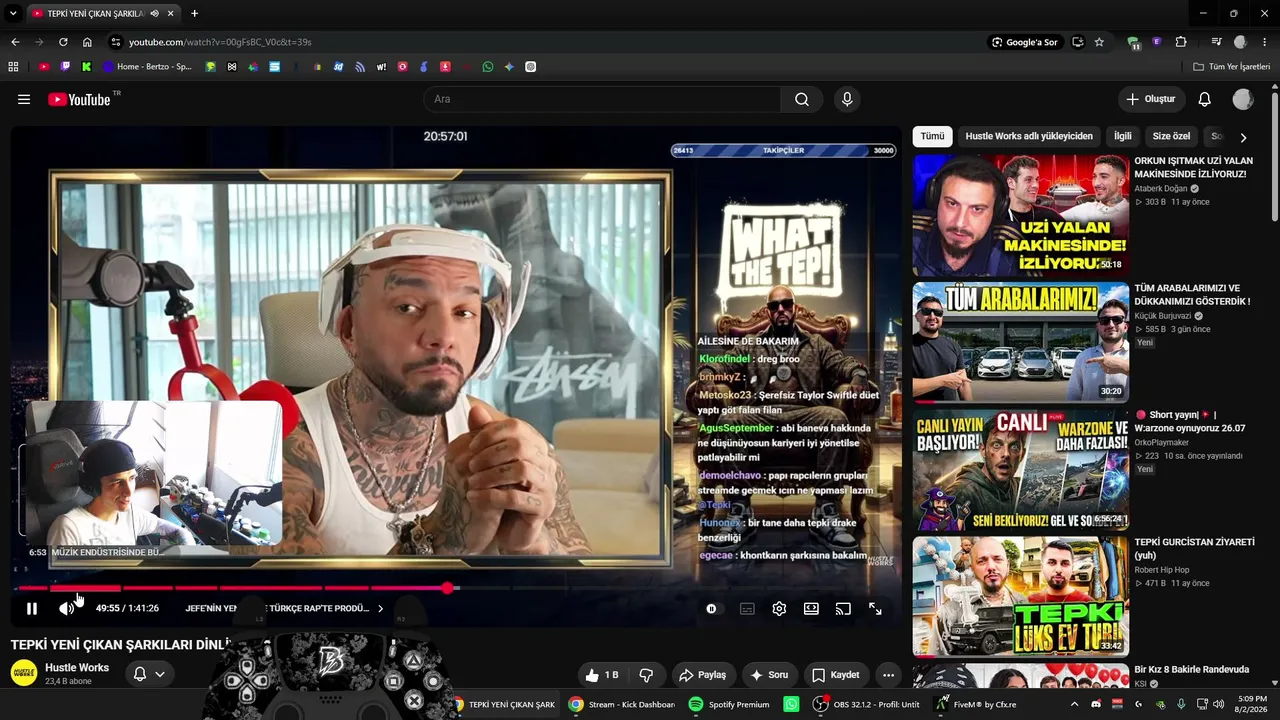Select 'Hustle Works adlı yükleyiciden' chip
1280x720 pixels.
tap(1029, 136)
